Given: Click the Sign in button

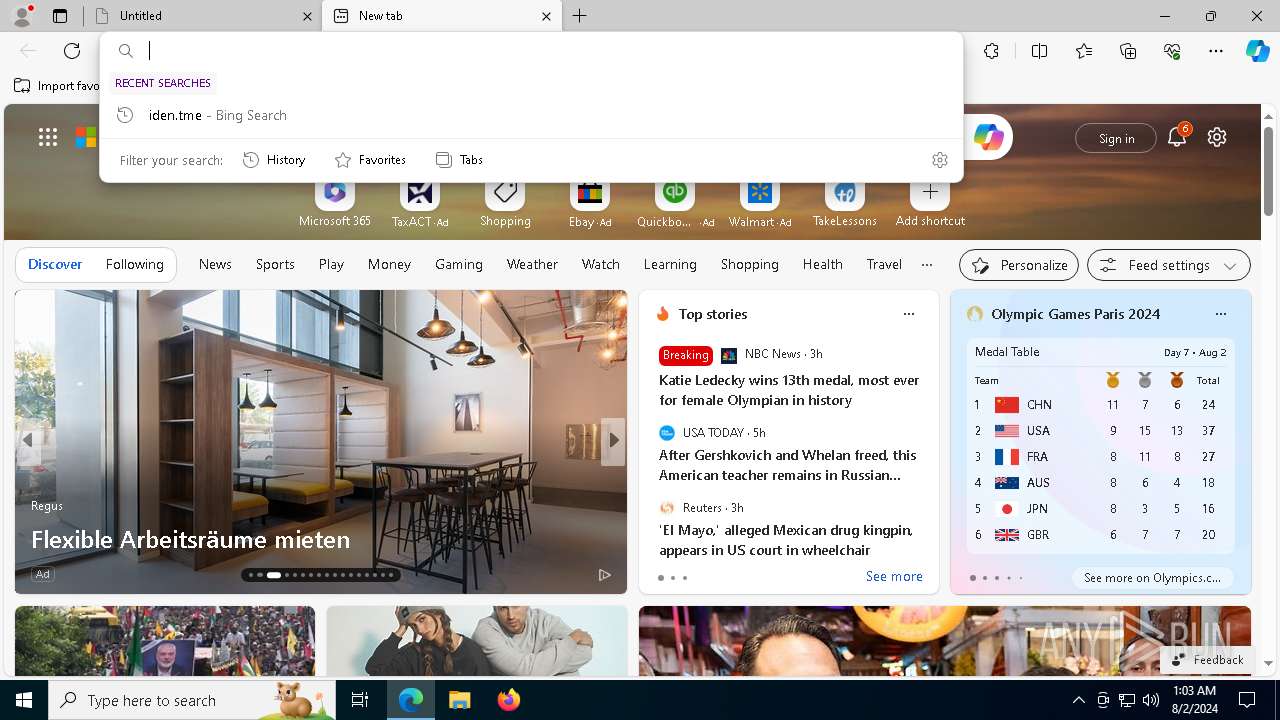Looking at the screenshot, I should click(1116, 138).
